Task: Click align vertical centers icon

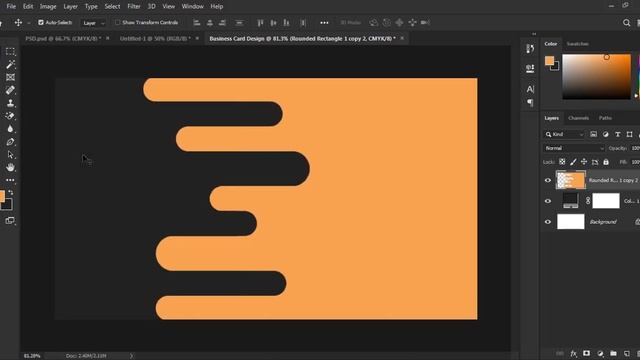Action: 273,23
